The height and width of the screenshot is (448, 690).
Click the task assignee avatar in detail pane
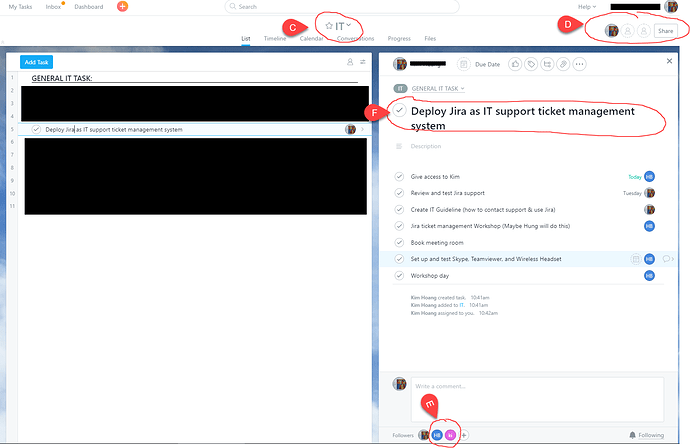tap(400, 64)
